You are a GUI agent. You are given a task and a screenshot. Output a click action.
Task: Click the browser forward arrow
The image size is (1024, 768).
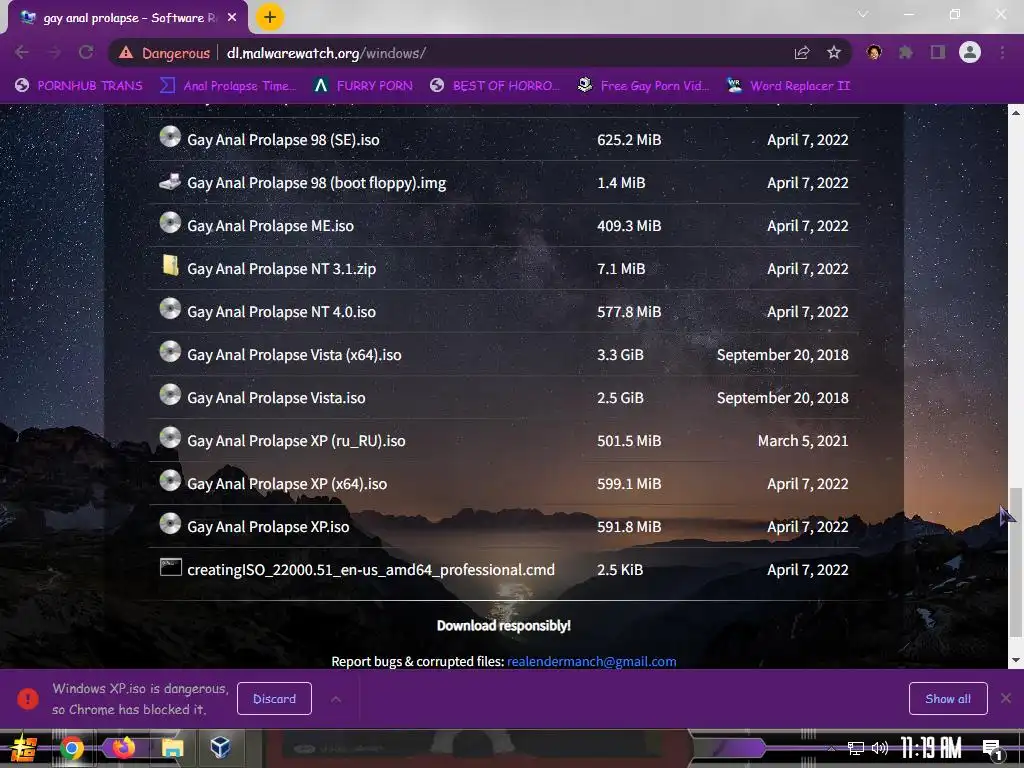tap(54, 52)
